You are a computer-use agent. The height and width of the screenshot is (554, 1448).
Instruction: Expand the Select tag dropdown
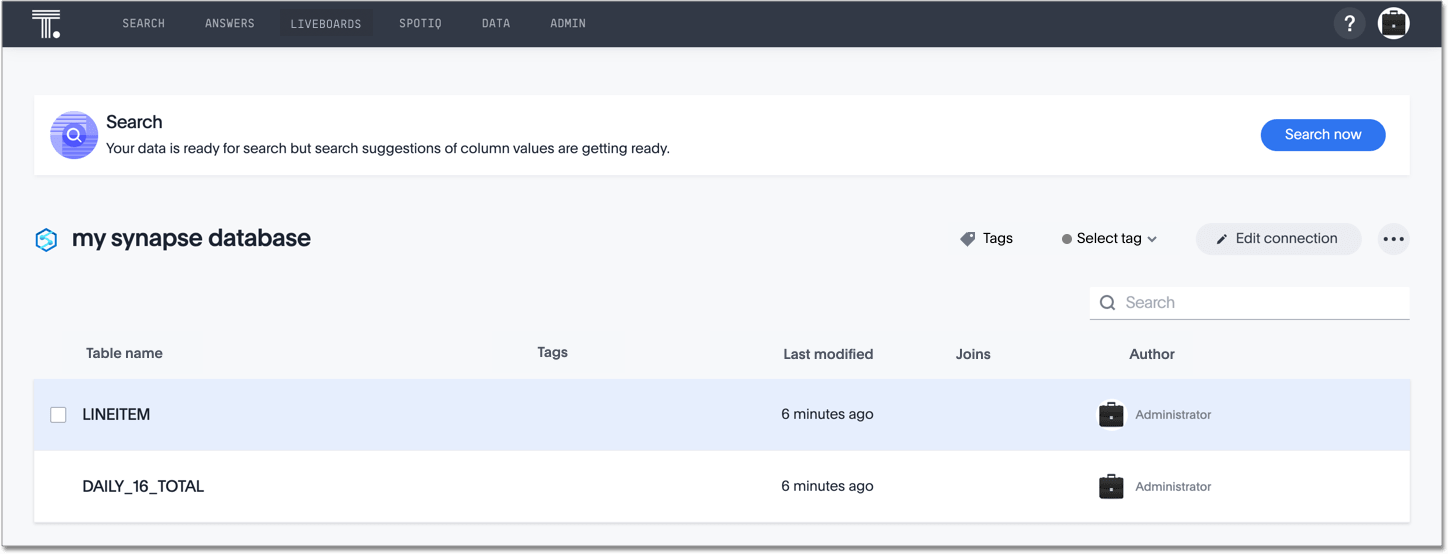[x=1109, y=239]
